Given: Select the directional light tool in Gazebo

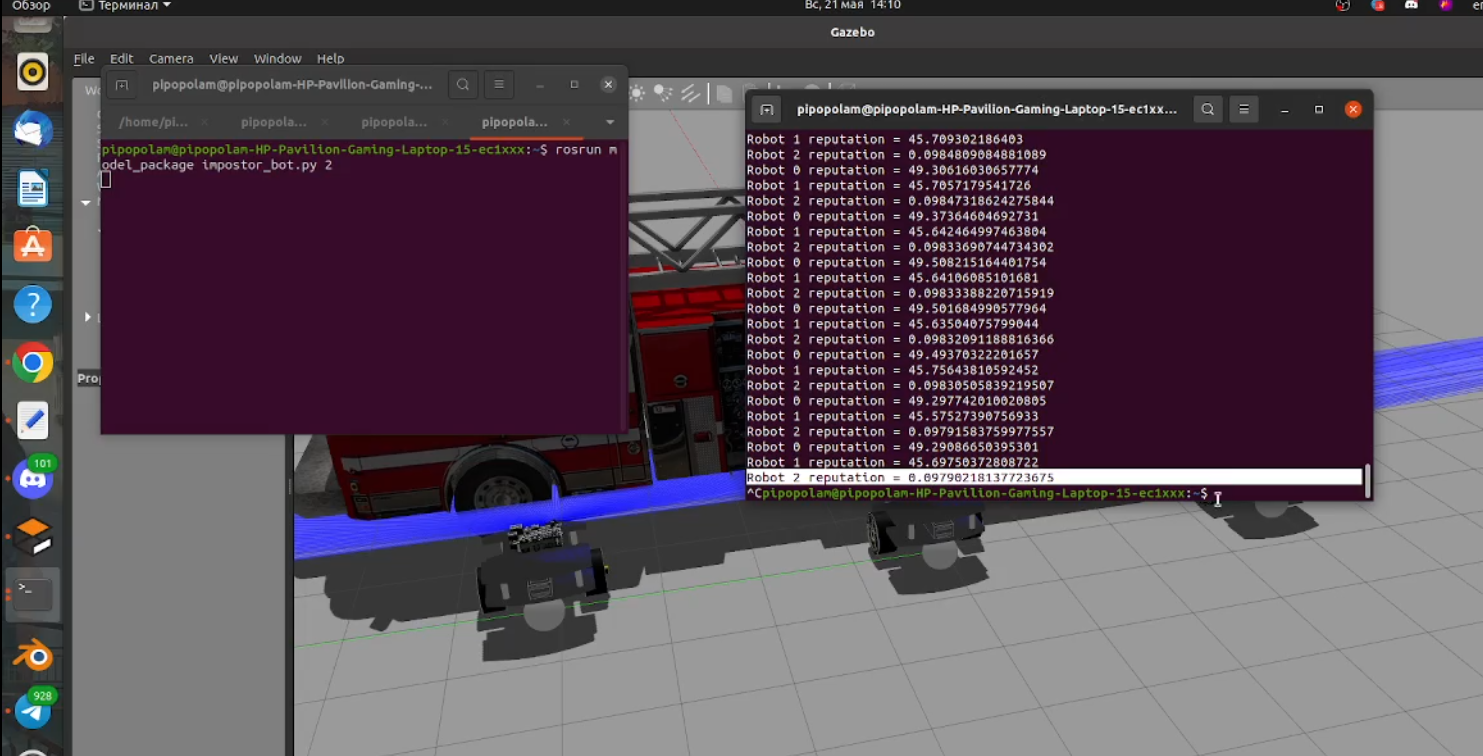Looking at the screenshot, I should click(690, 92).
